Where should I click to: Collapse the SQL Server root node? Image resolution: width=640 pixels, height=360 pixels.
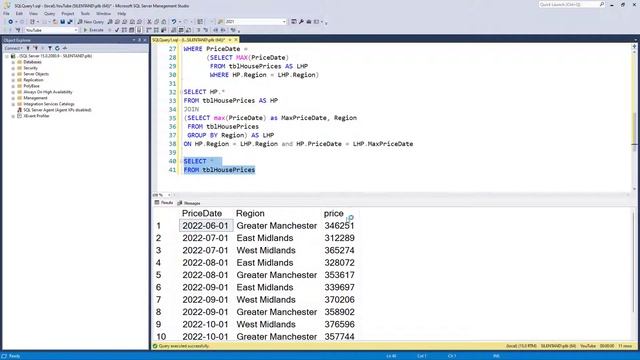coord(7,56)
